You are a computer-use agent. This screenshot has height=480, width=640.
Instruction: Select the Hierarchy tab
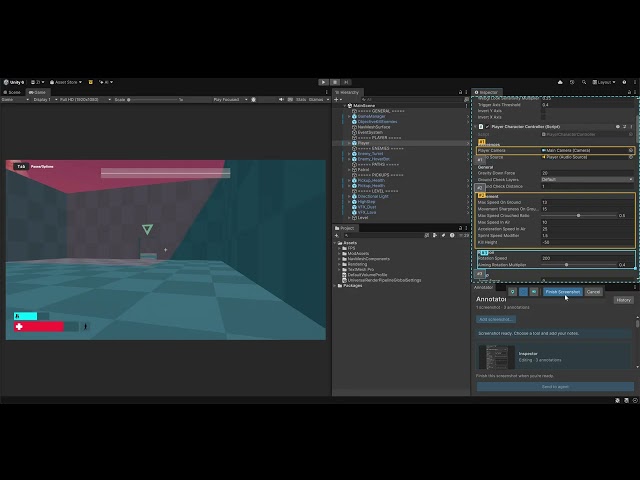[x=347, y=92]
